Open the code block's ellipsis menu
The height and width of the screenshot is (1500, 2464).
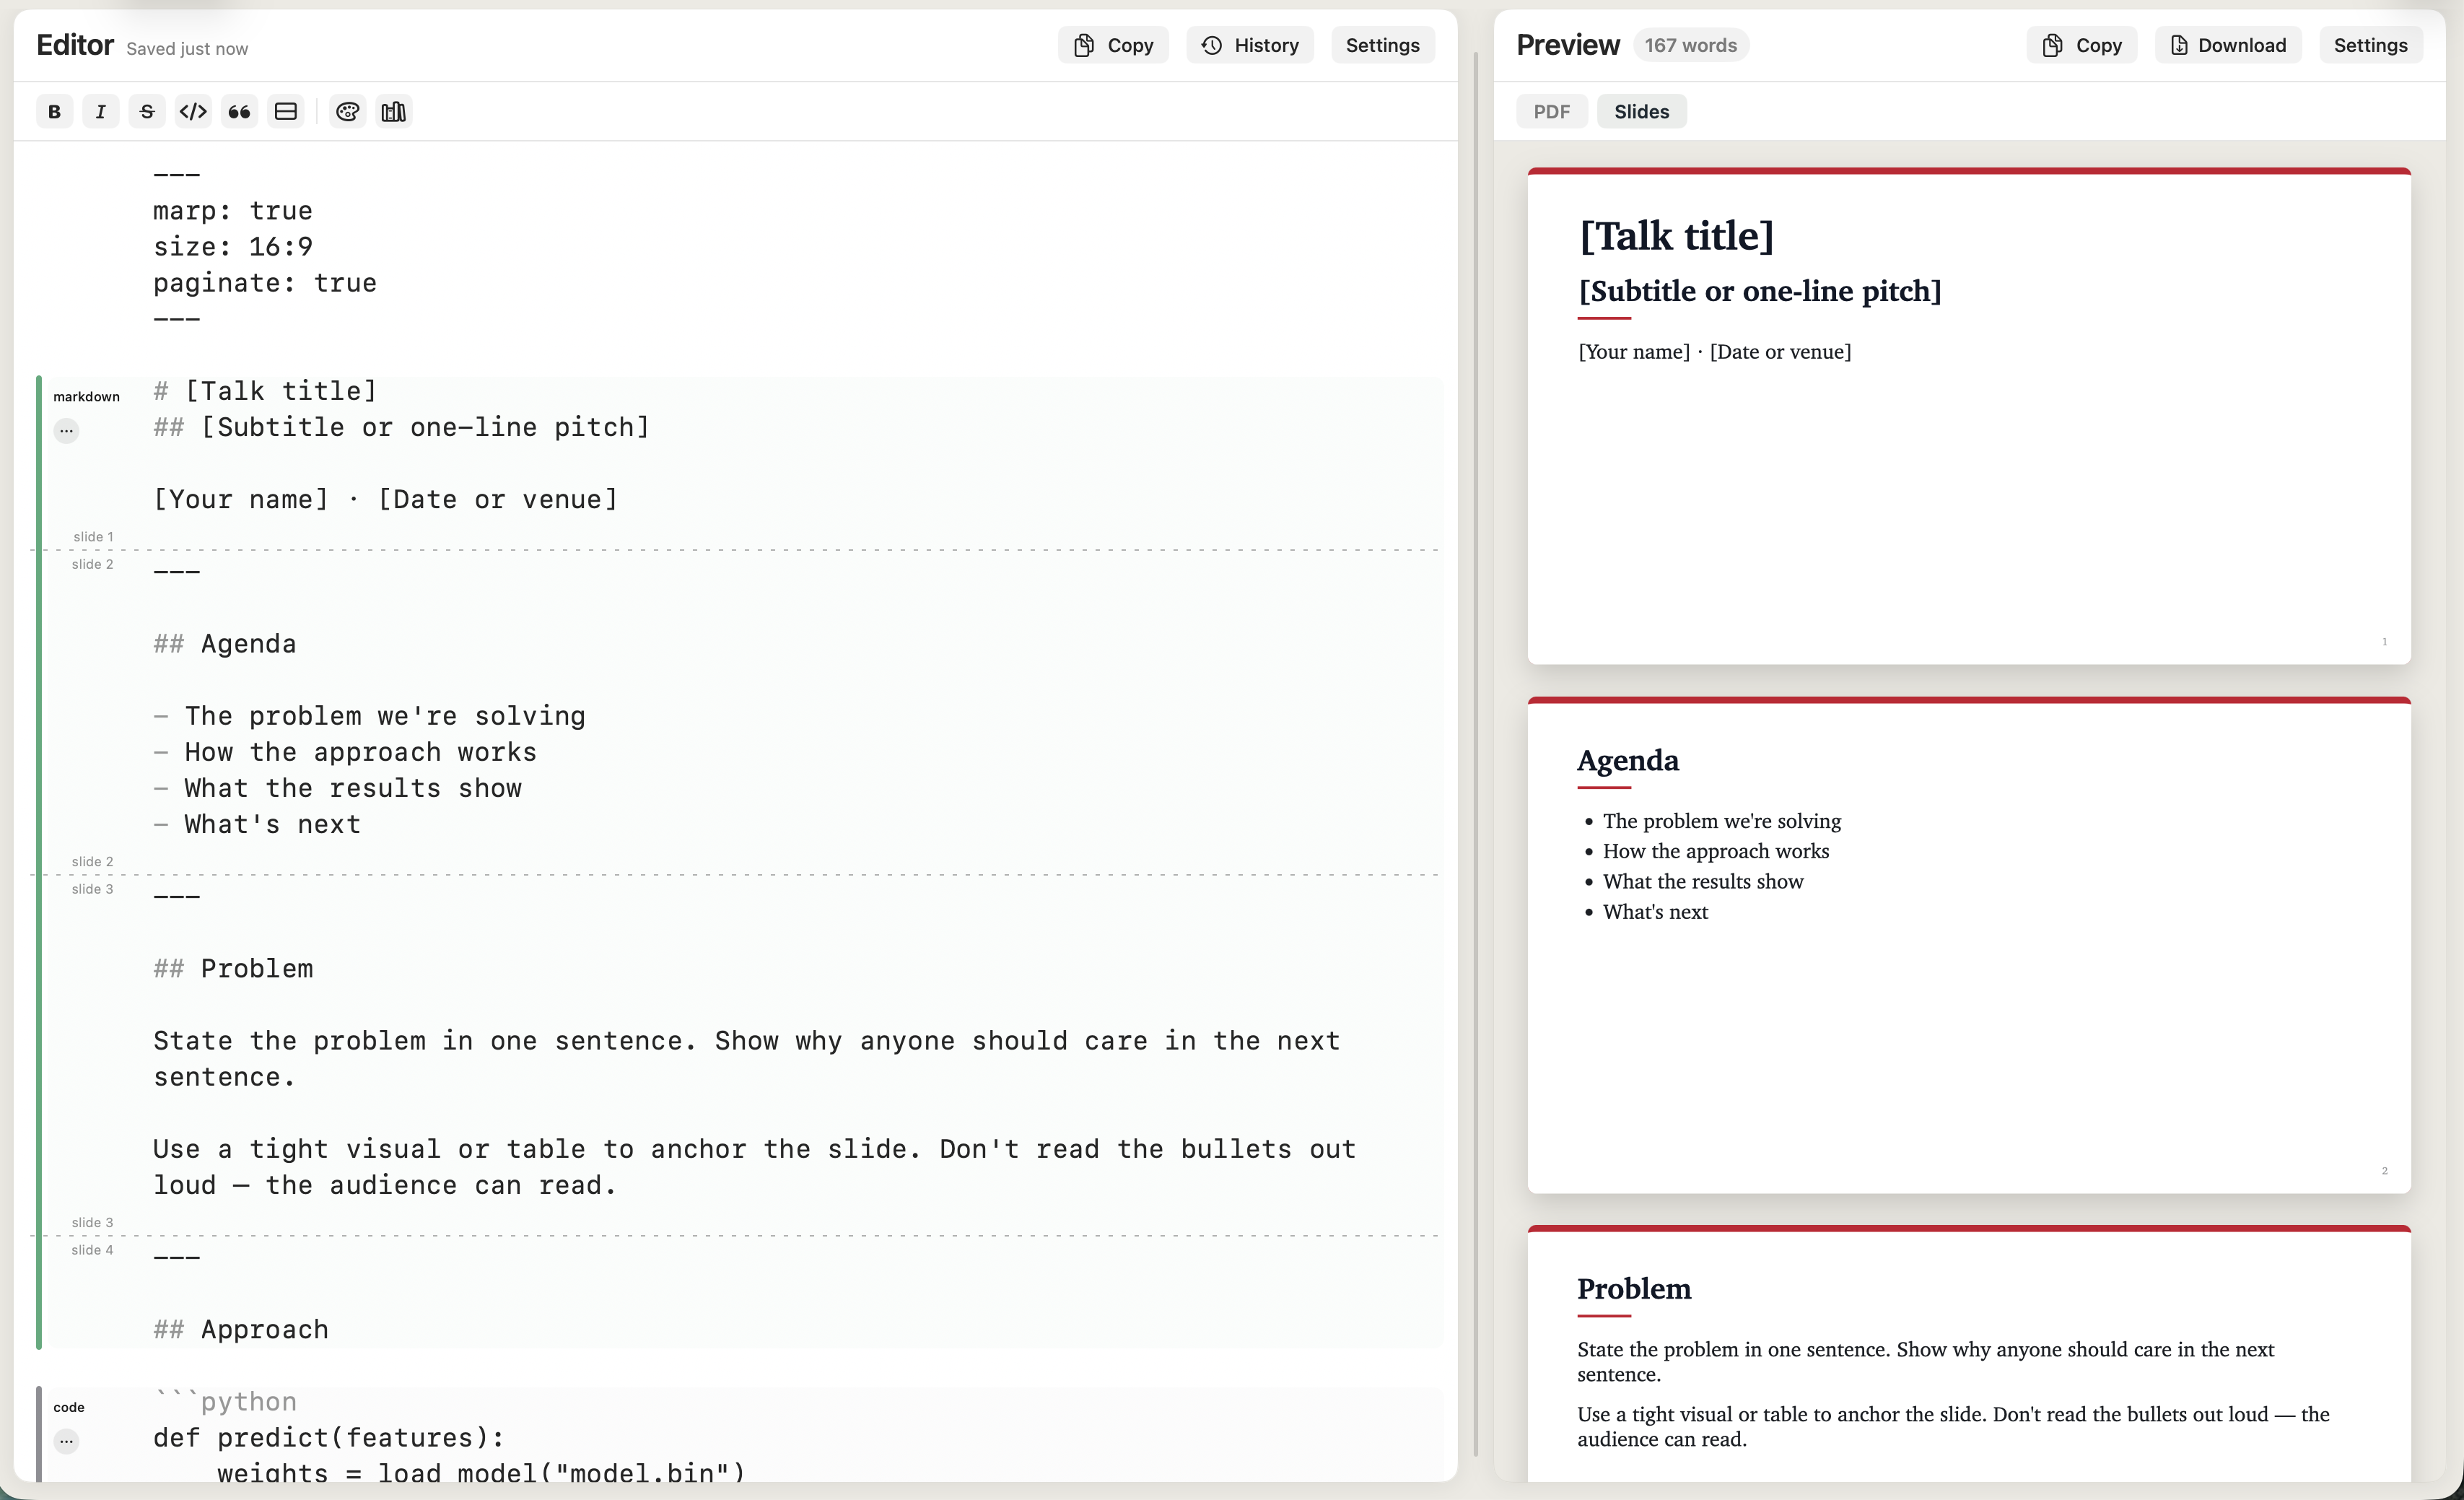pyautogui.click(x=66, y=1441)
